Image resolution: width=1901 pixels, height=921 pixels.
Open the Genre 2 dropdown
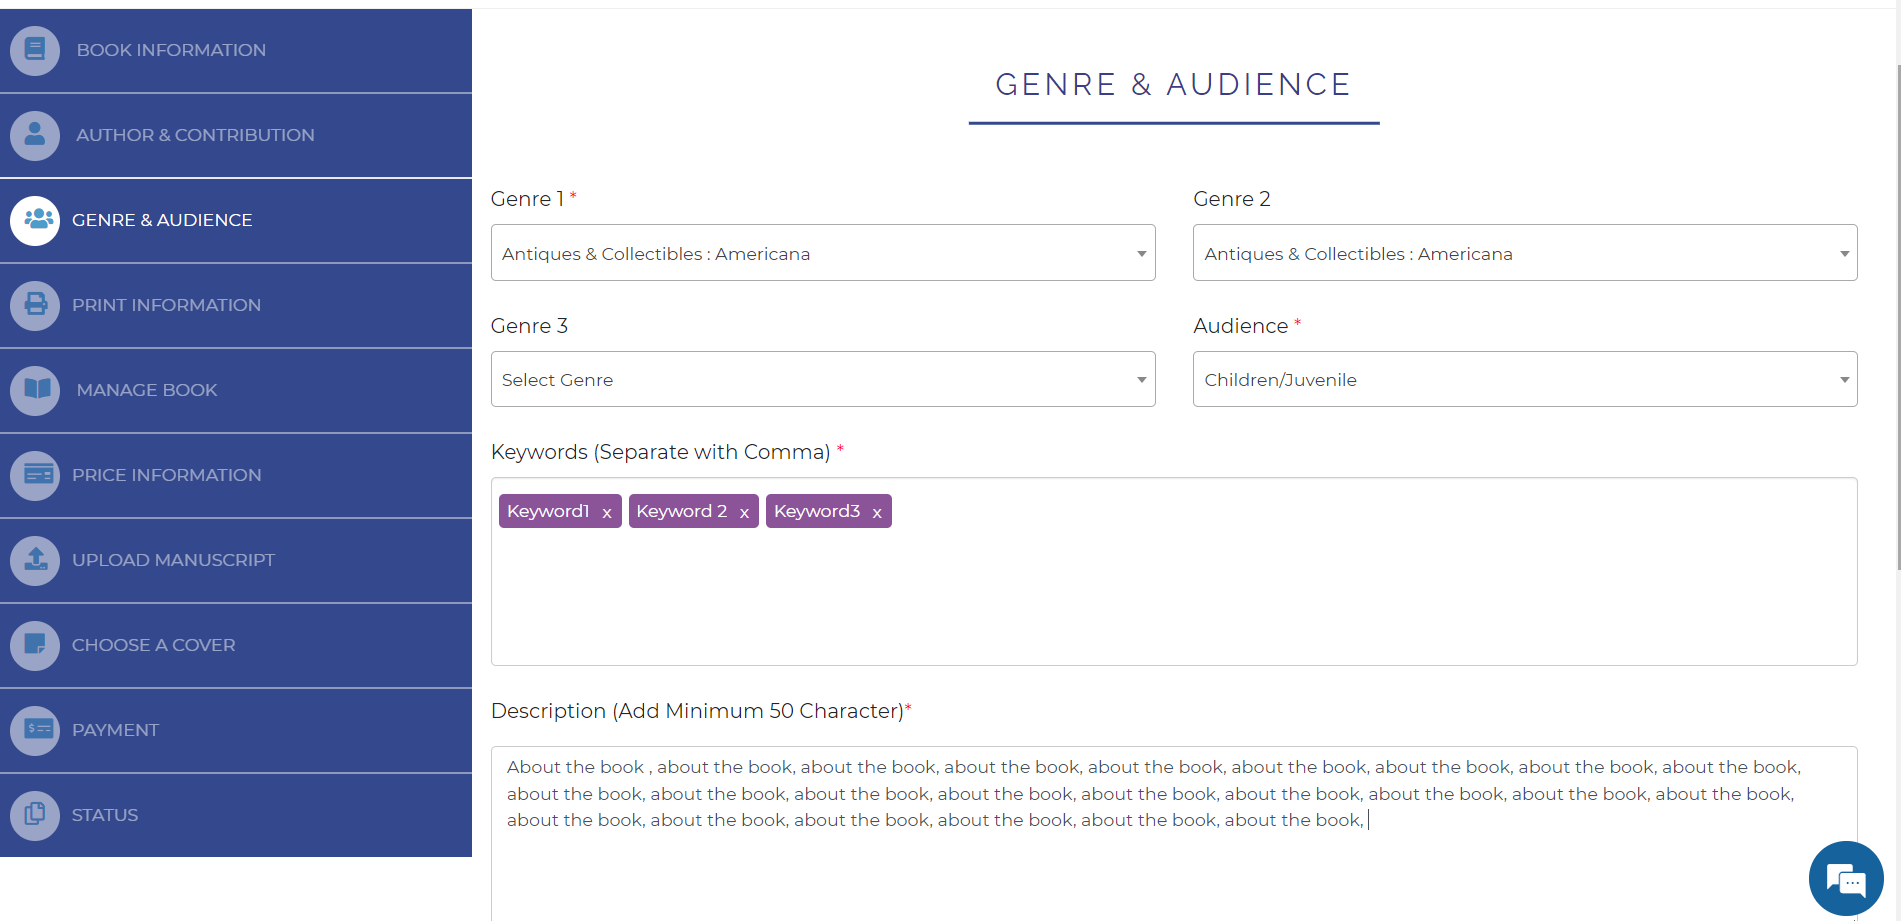point(1525,253)
